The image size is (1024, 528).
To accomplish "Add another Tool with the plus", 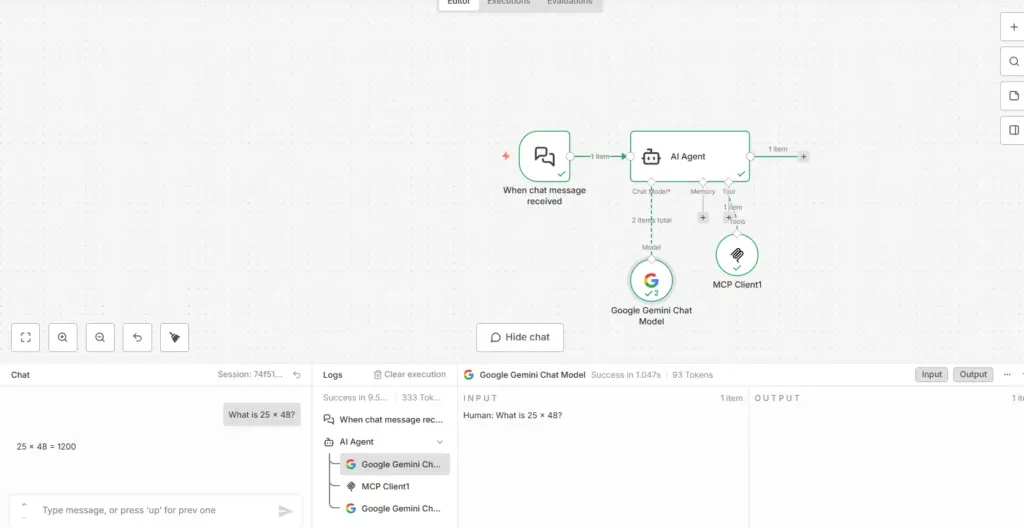I will click(x=729, y=218).
